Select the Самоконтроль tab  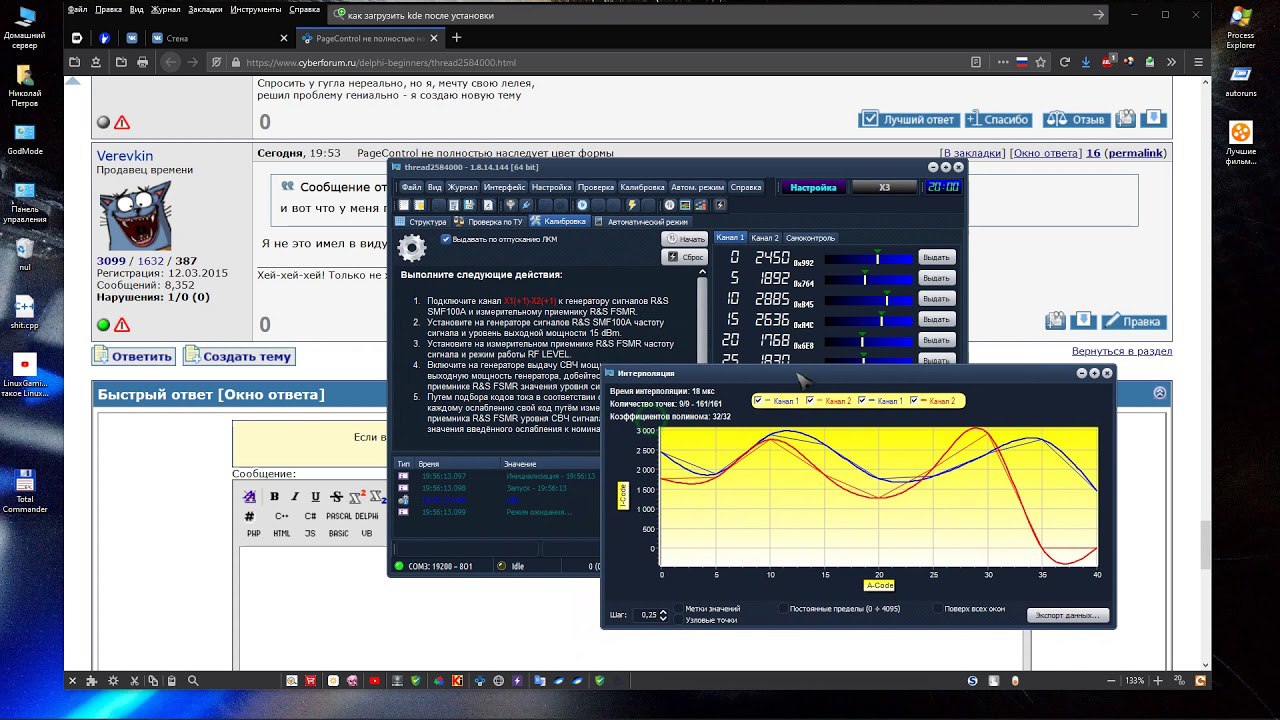point(810,238)
